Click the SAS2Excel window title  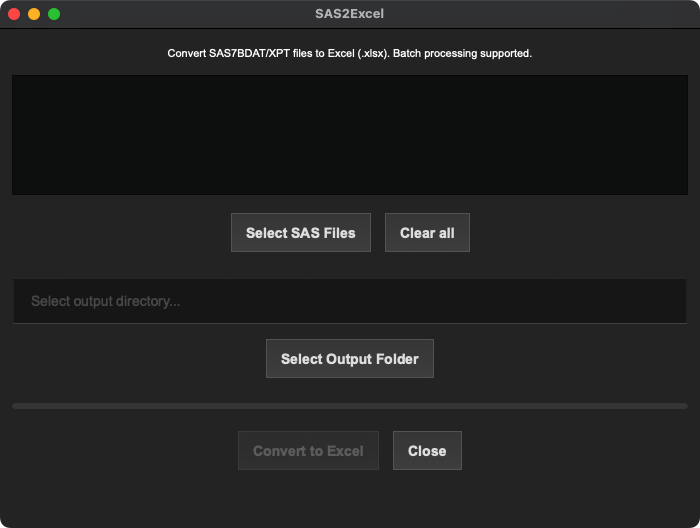pos(350,14)
